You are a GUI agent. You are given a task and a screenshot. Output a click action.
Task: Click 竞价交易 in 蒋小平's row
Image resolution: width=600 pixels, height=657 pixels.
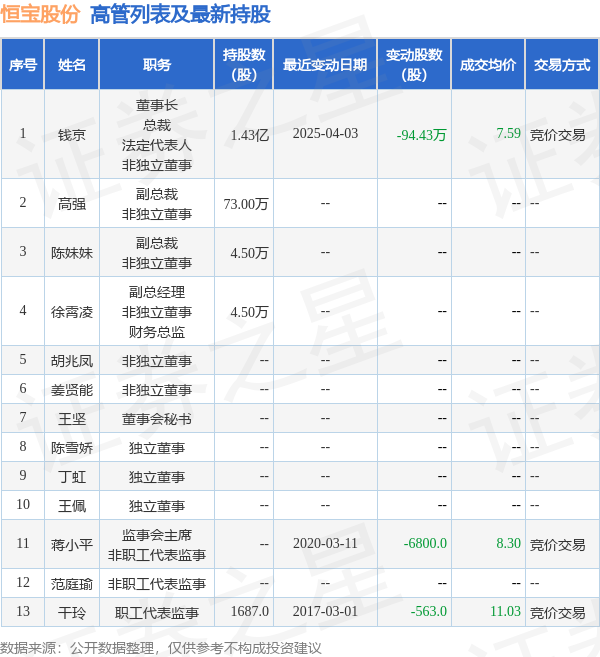[558, 545]
